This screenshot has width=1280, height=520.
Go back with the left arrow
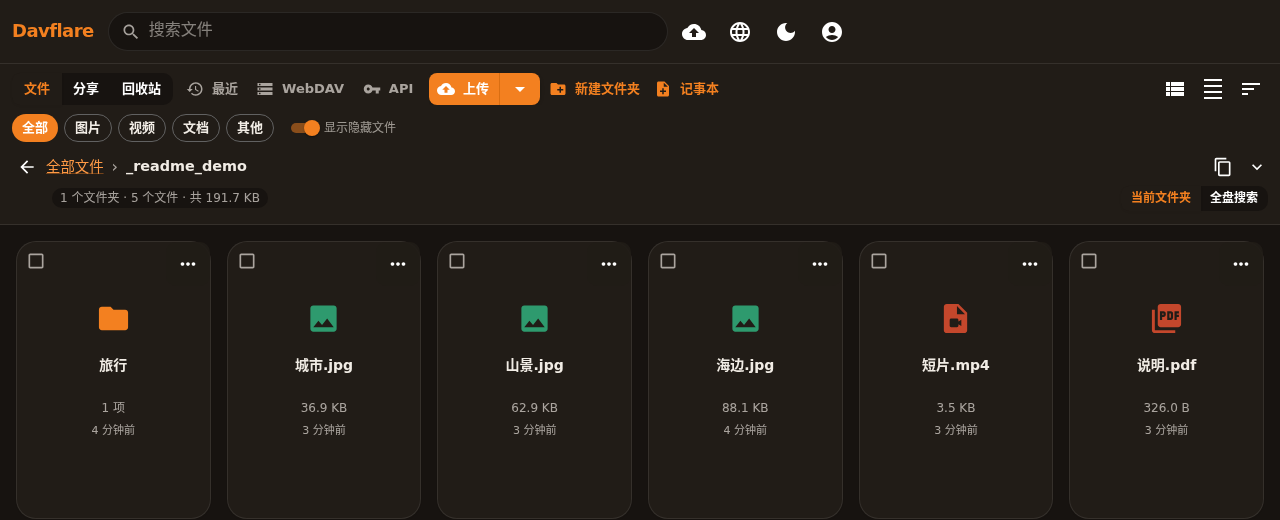(27, 167)
